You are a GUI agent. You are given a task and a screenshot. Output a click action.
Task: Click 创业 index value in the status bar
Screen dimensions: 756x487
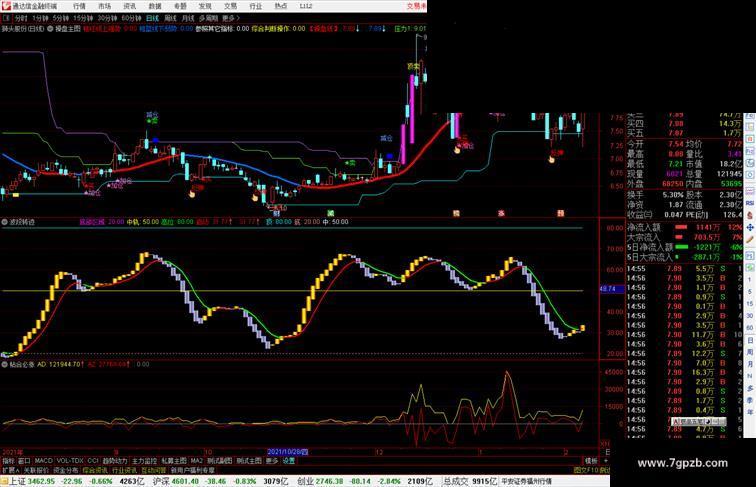329,481
